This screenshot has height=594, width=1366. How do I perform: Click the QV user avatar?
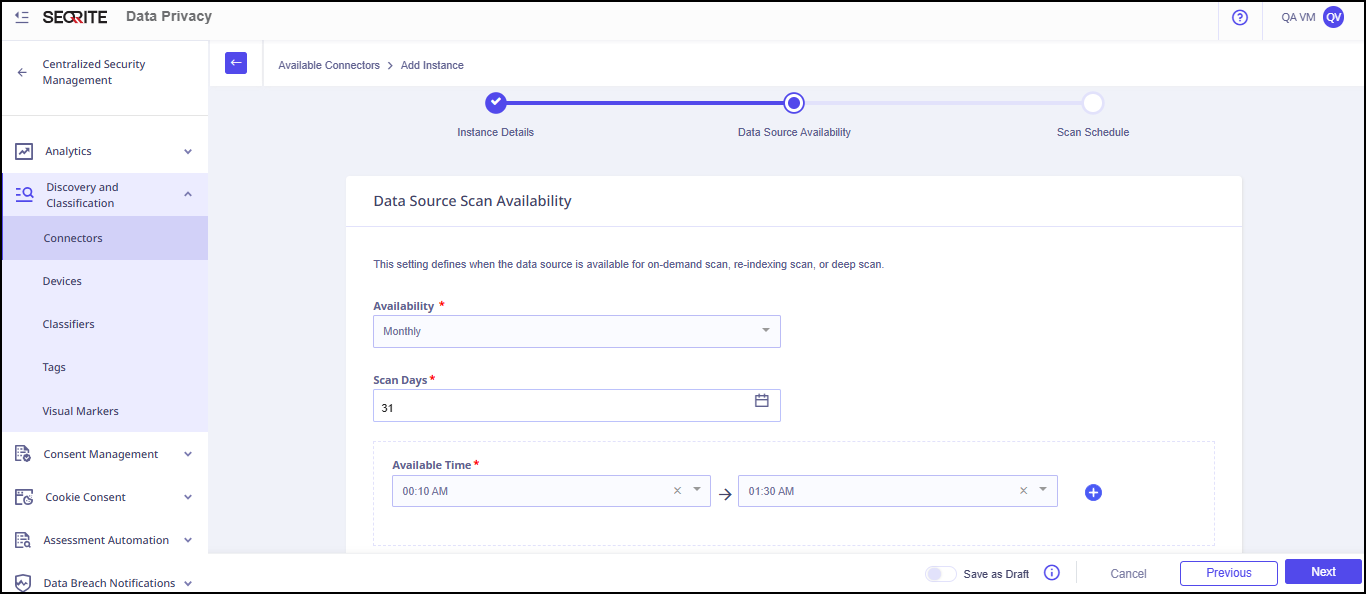tap(1333, 17)
